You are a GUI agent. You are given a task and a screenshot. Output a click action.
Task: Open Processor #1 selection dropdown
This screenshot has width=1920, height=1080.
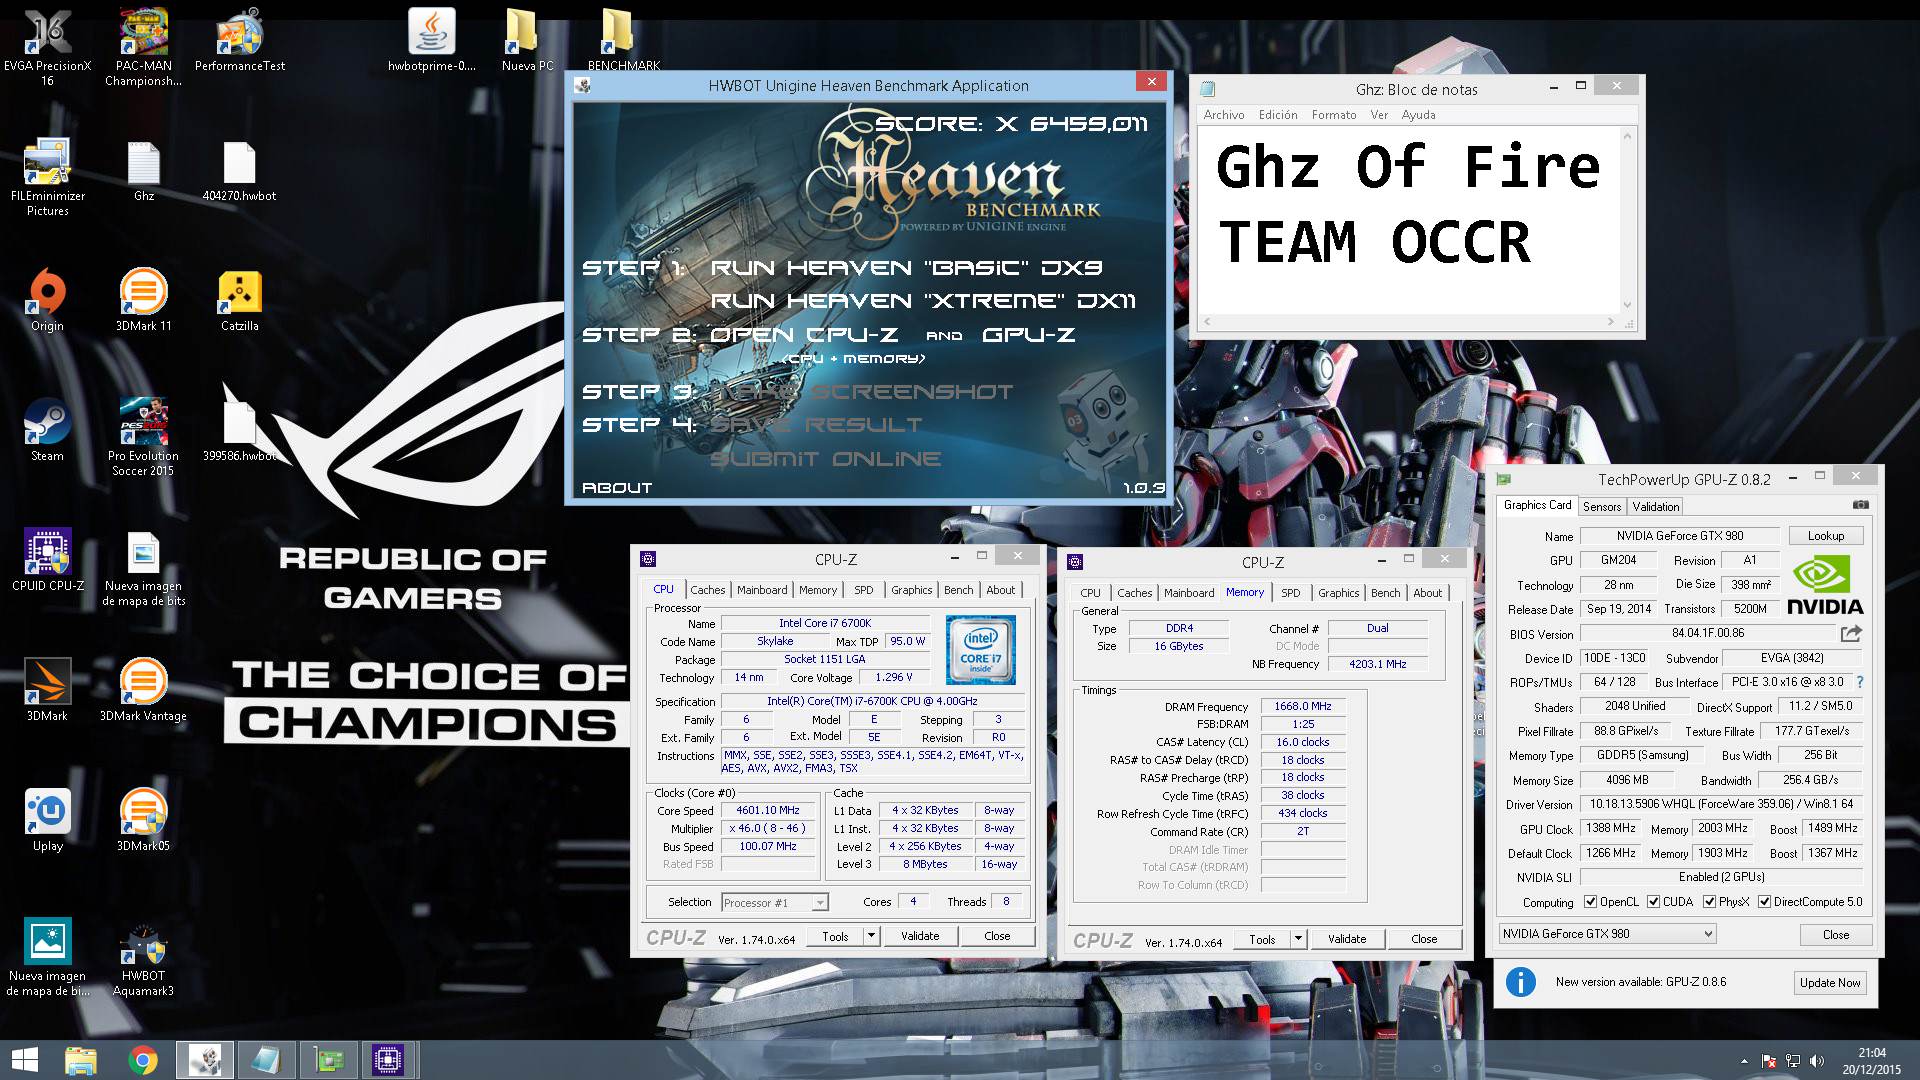(775, 902)
